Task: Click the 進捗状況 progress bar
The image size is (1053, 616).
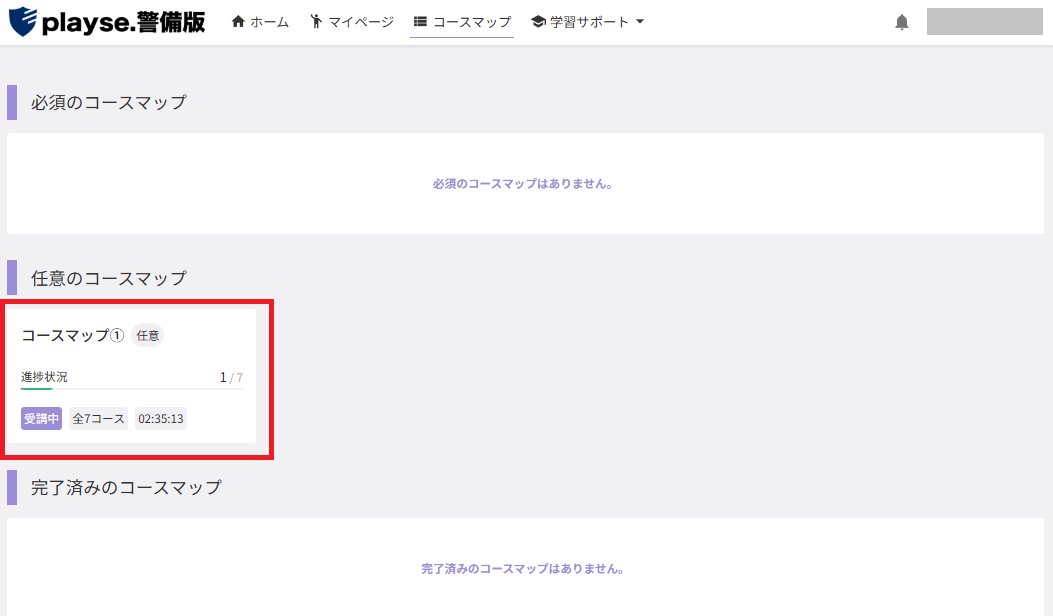Action: pos(132,388)
